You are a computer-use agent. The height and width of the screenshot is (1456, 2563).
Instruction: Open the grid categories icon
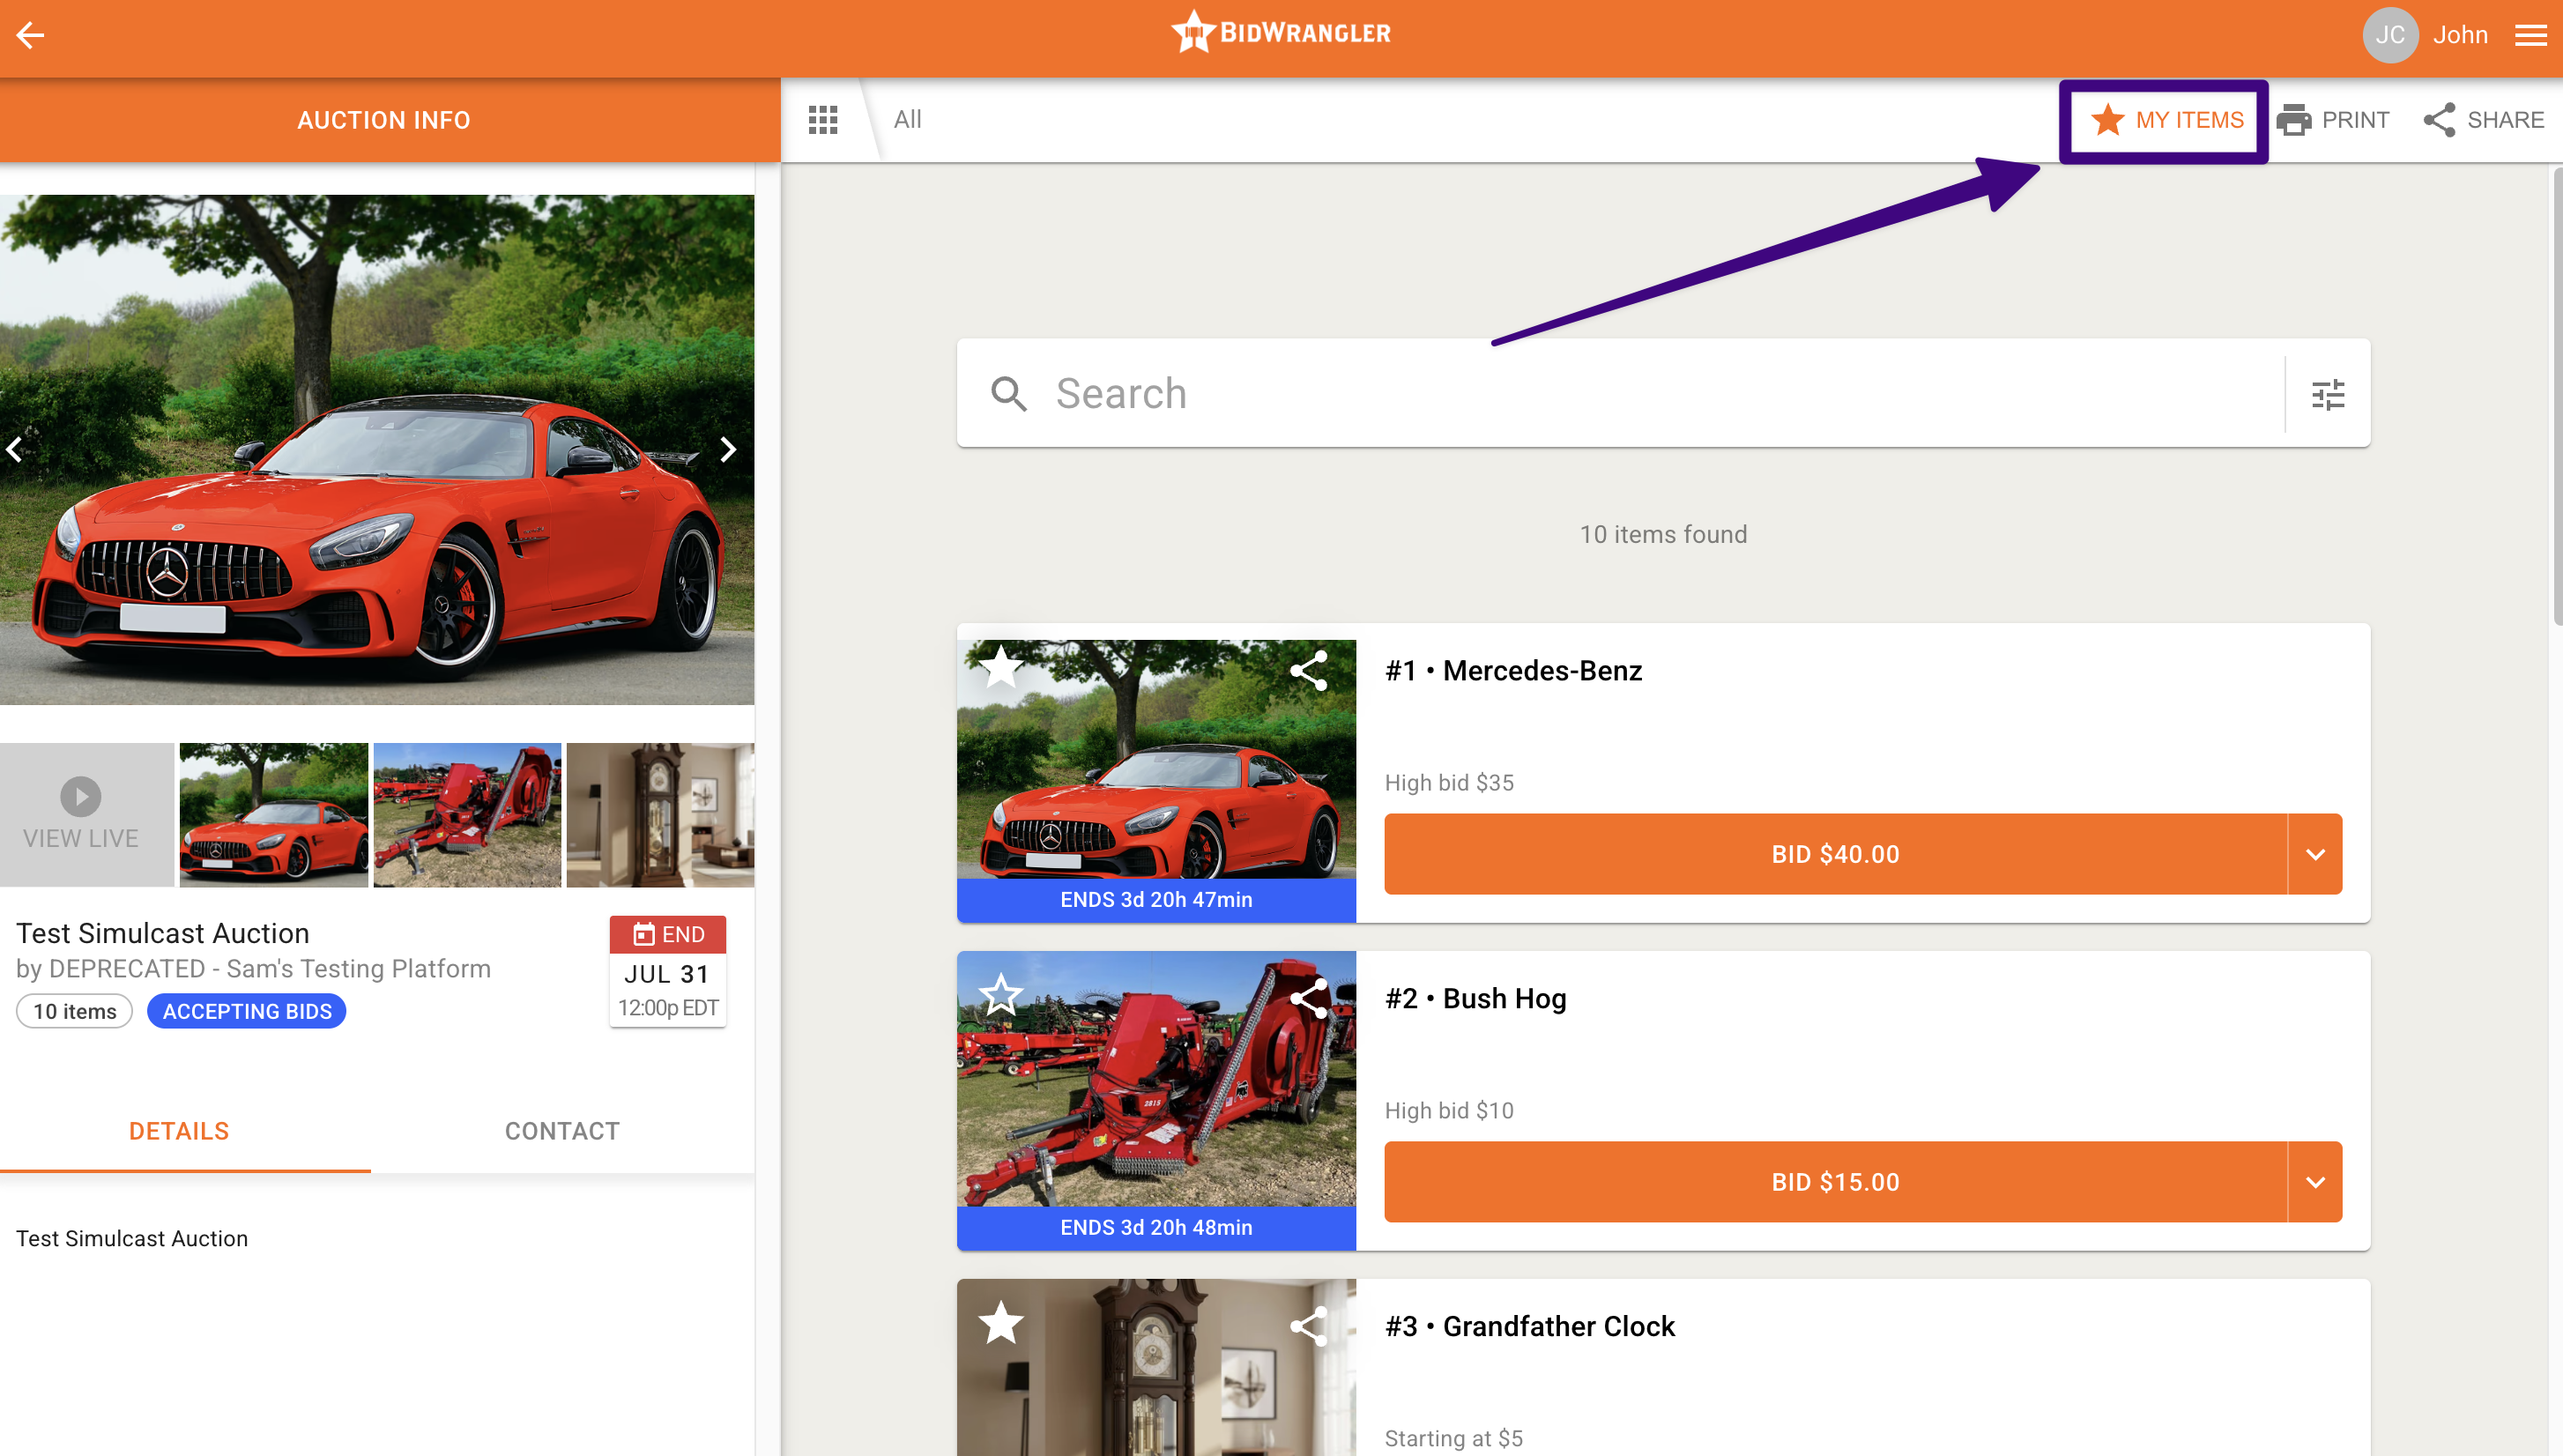coord(822,120)
